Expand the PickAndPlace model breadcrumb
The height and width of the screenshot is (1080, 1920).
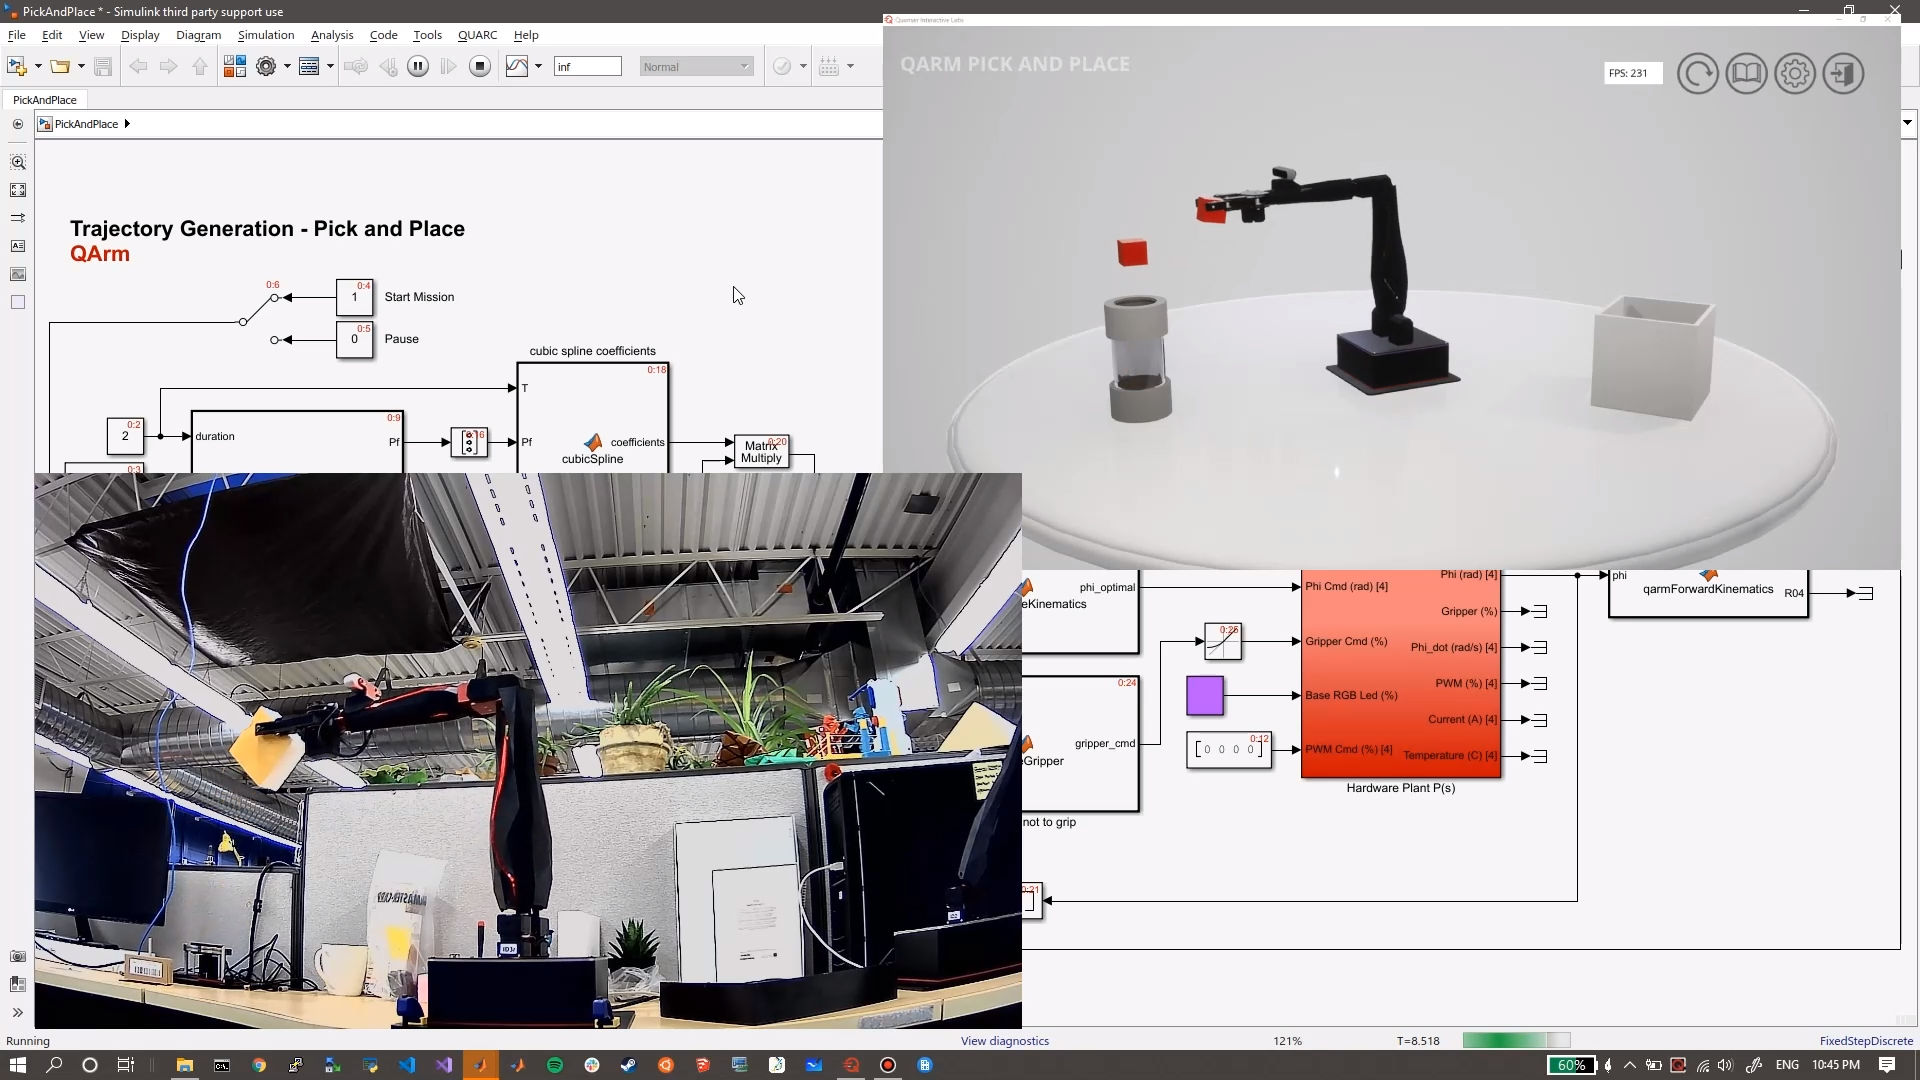127,123
